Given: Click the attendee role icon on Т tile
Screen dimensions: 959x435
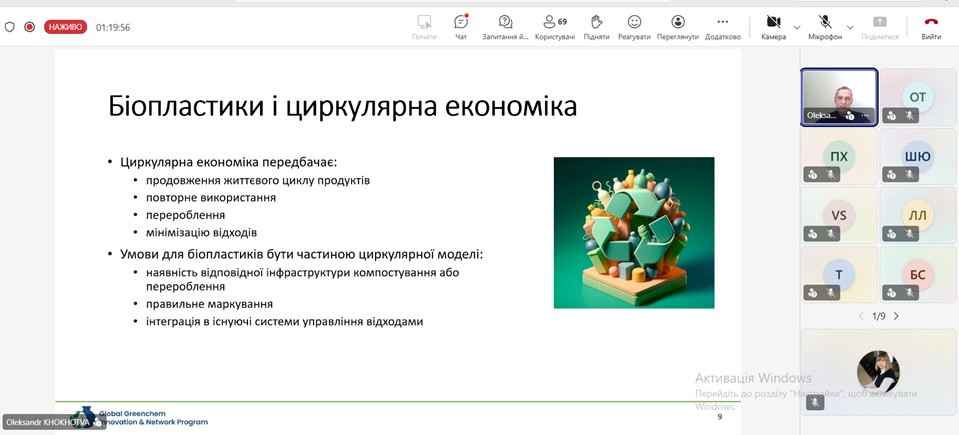Looking at the screenshot, I should click(x=813, y=293).
